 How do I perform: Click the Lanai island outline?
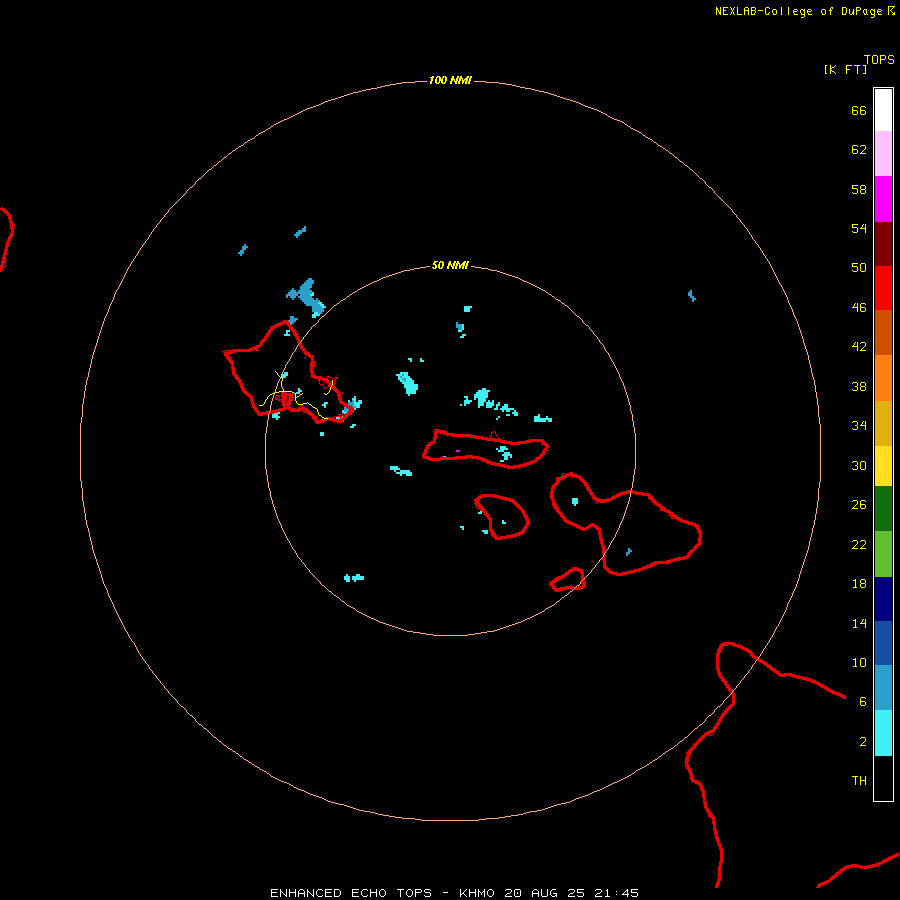coord(502,517)
